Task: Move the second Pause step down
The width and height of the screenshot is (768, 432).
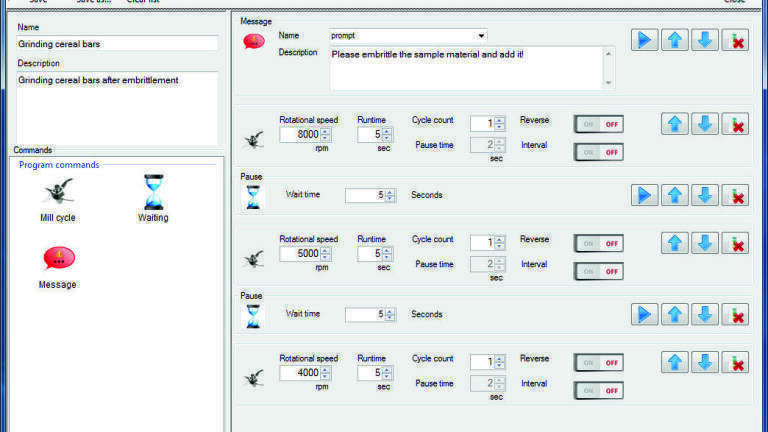Action: pos(705,314)
